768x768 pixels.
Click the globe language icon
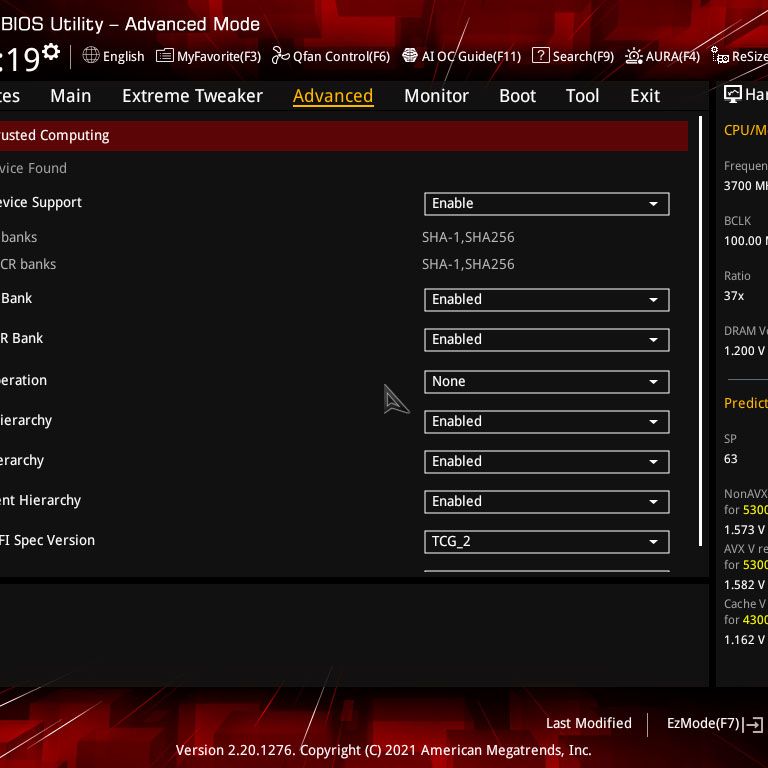click(x=91, y=55)
